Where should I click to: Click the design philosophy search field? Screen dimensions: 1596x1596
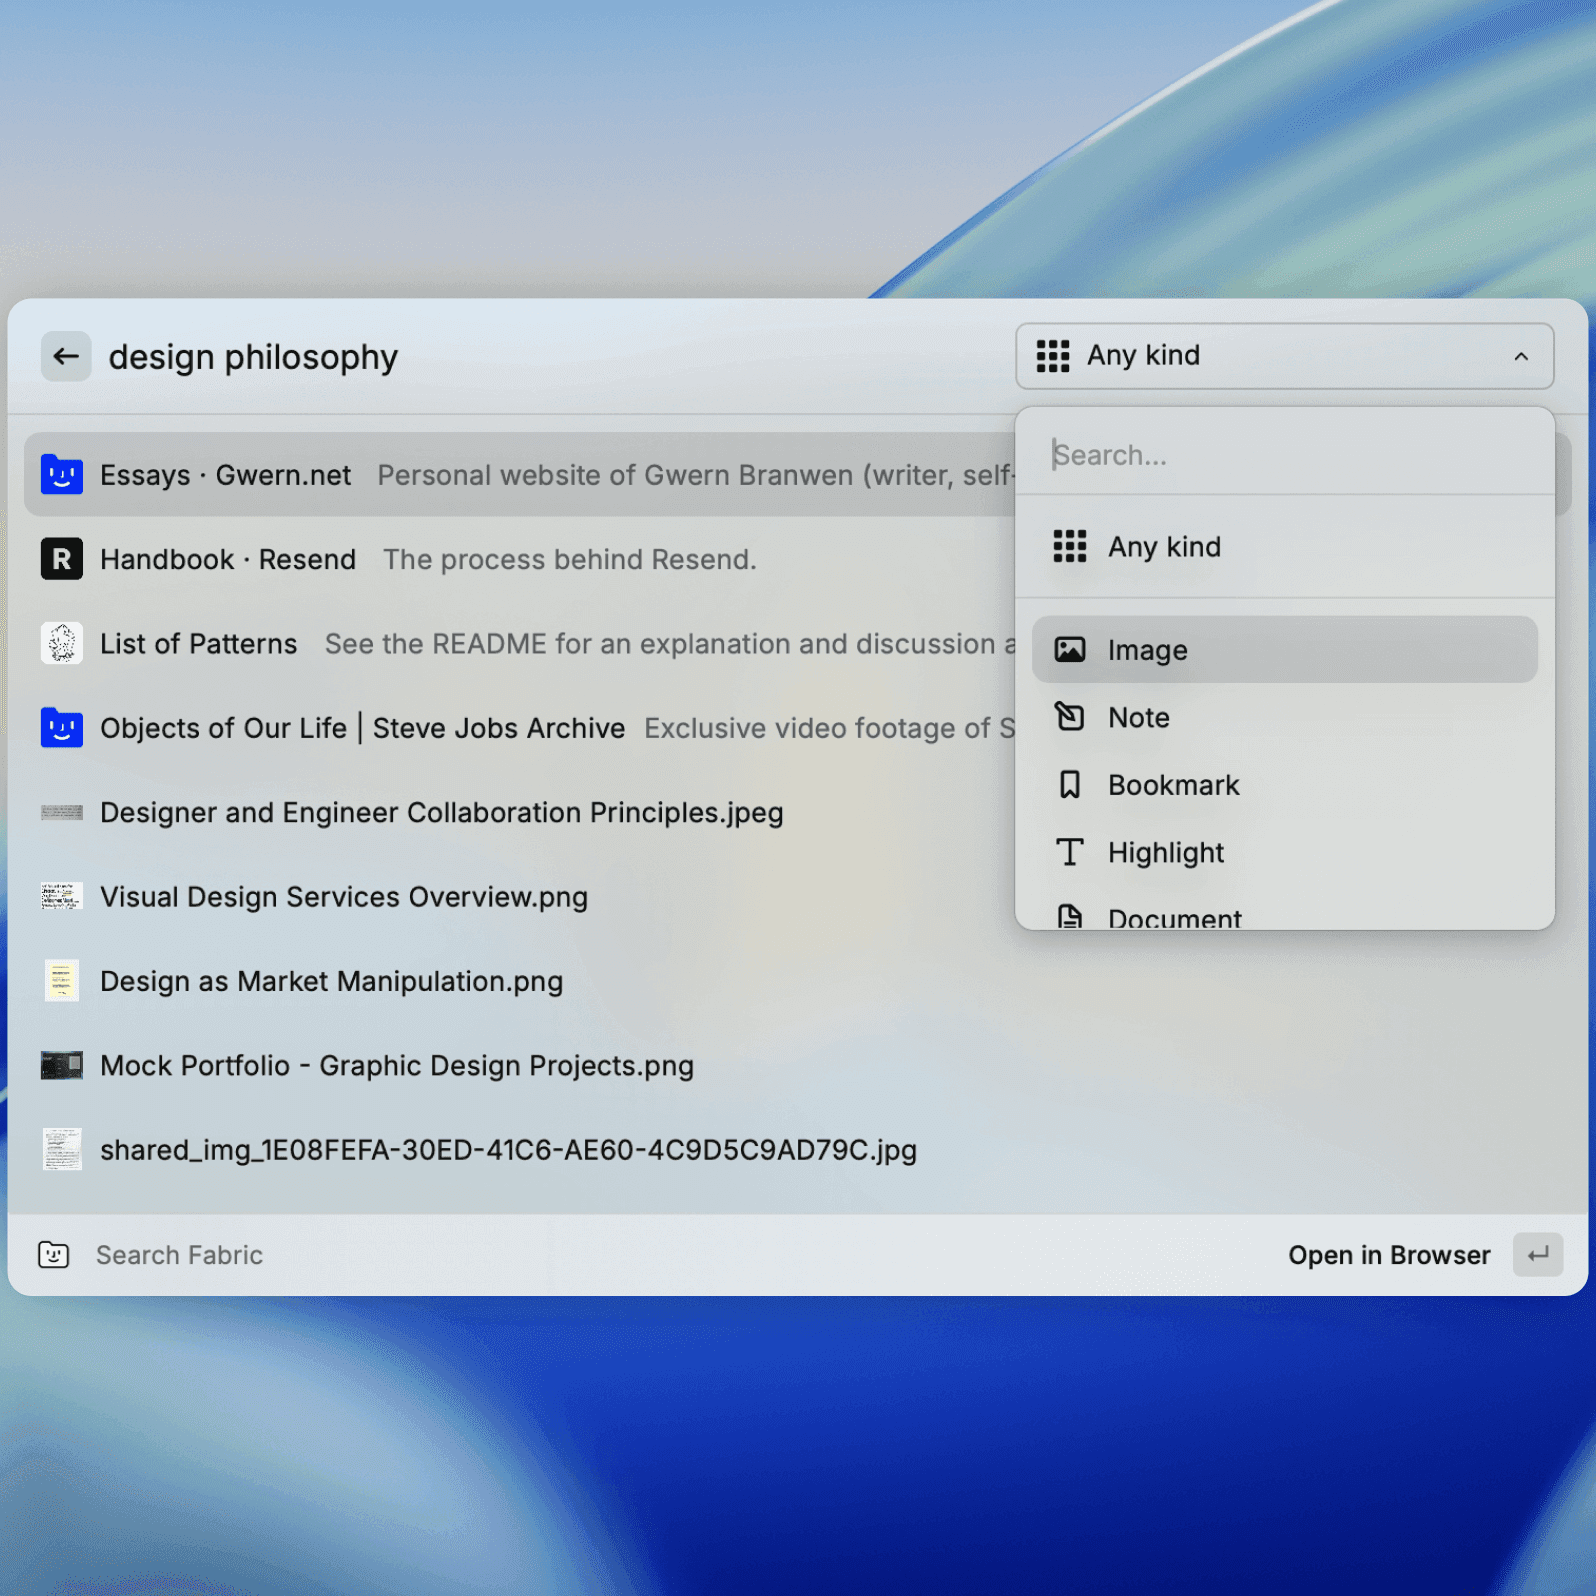[x=254, y=357]
